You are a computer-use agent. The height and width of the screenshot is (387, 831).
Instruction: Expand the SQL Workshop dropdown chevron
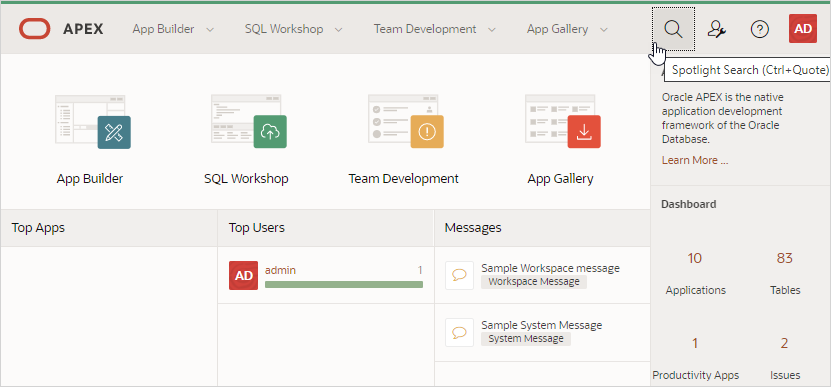pos(339,30)
